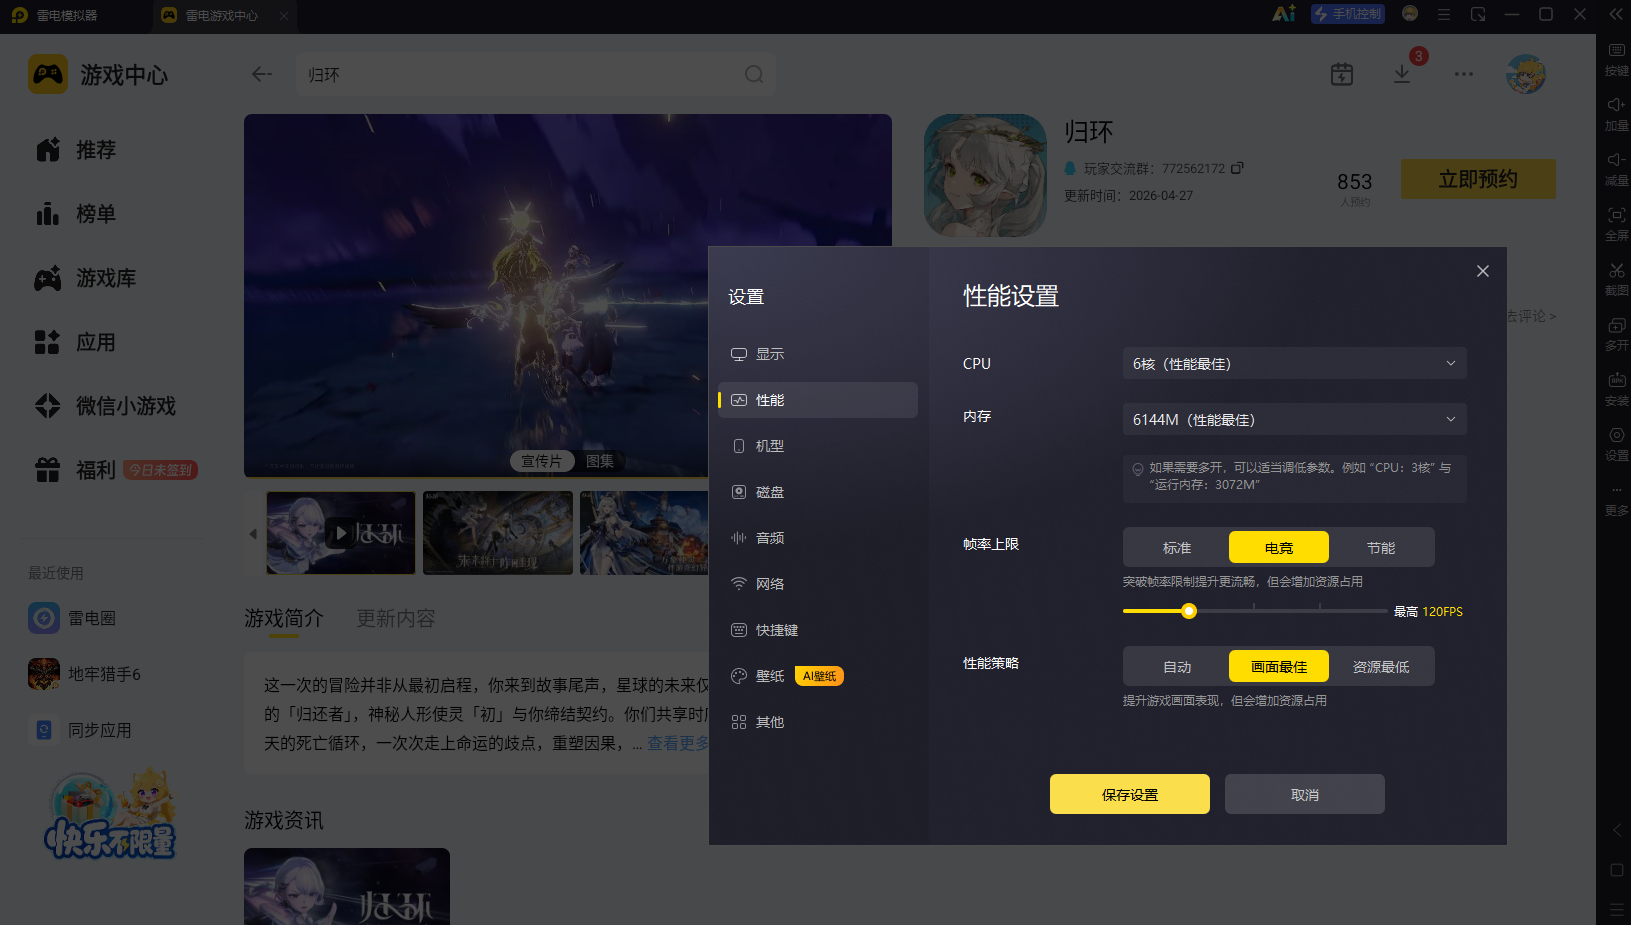Close the 雷电游戏中心 tab

[x=284, y=15]
